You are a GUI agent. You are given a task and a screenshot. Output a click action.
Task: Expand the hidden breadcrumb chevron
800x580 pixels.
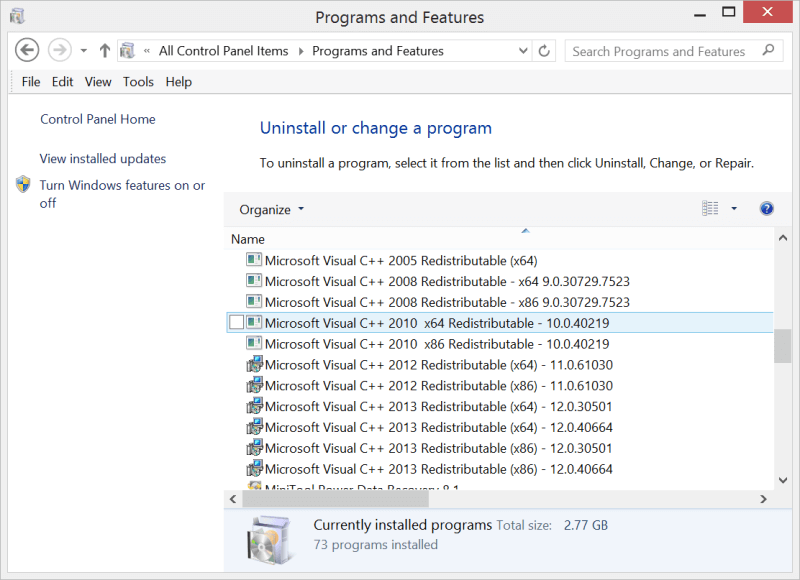[147, 51]
